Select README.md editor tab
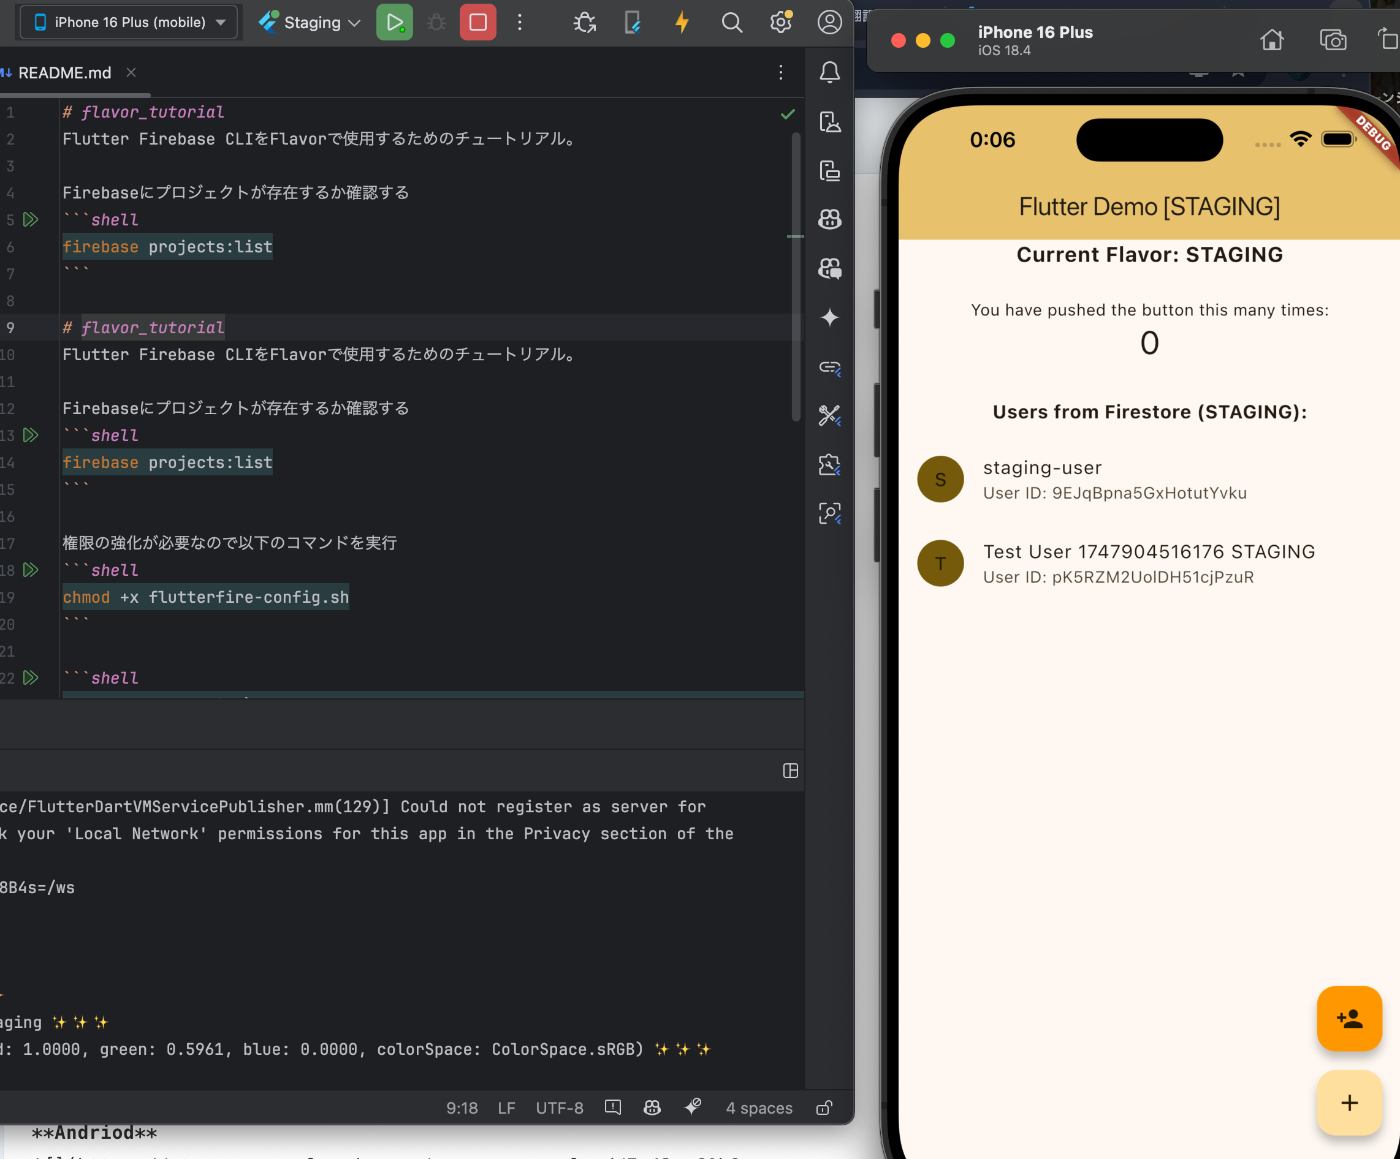 [64, 72]
